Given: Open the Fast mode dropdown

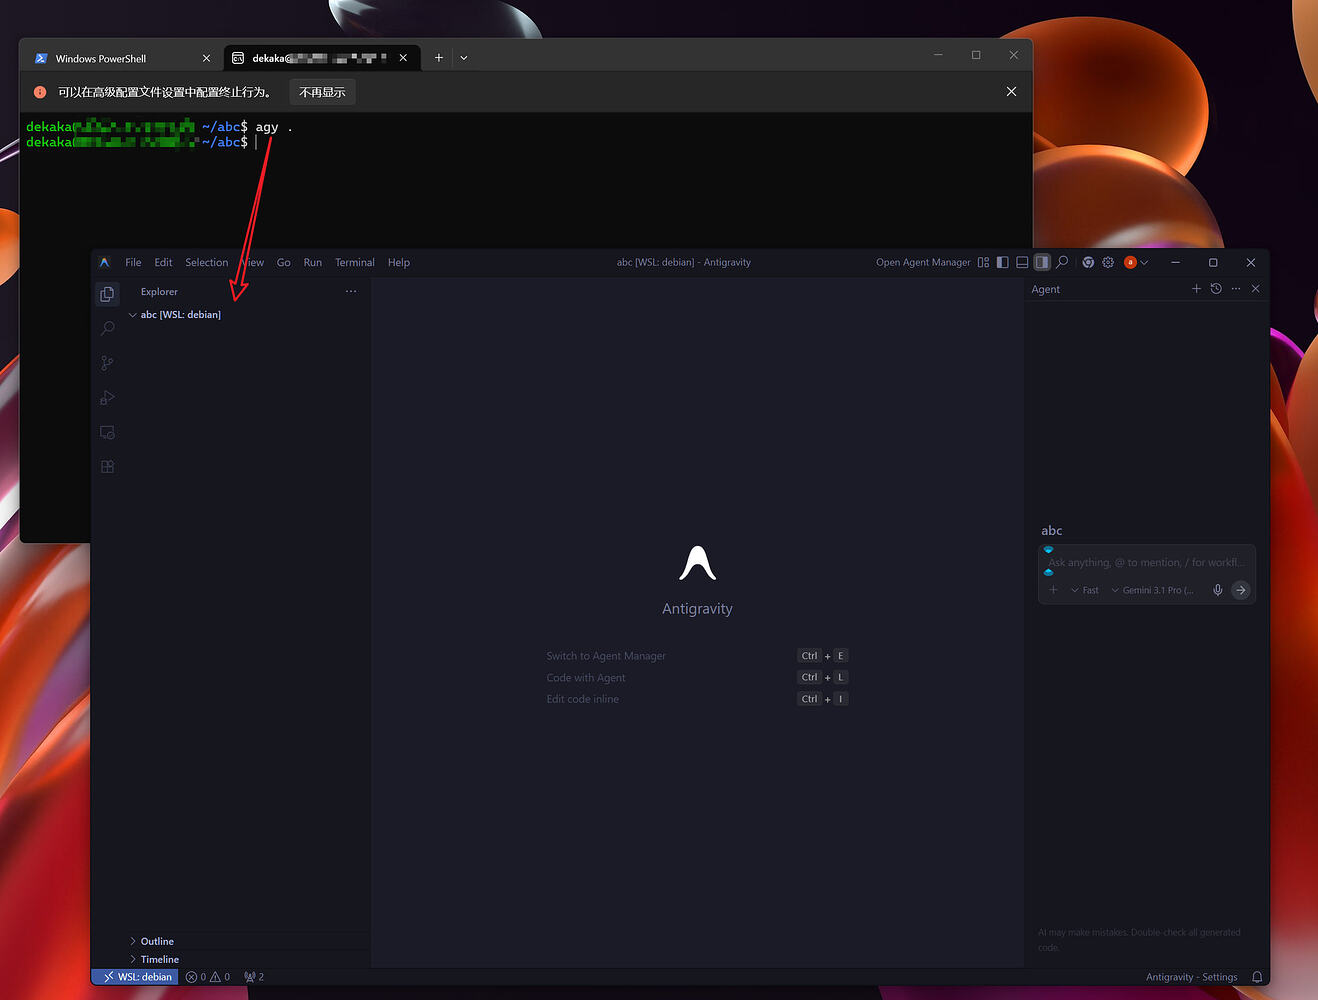Looking at the screenshot, I should tap(1085, 590).
